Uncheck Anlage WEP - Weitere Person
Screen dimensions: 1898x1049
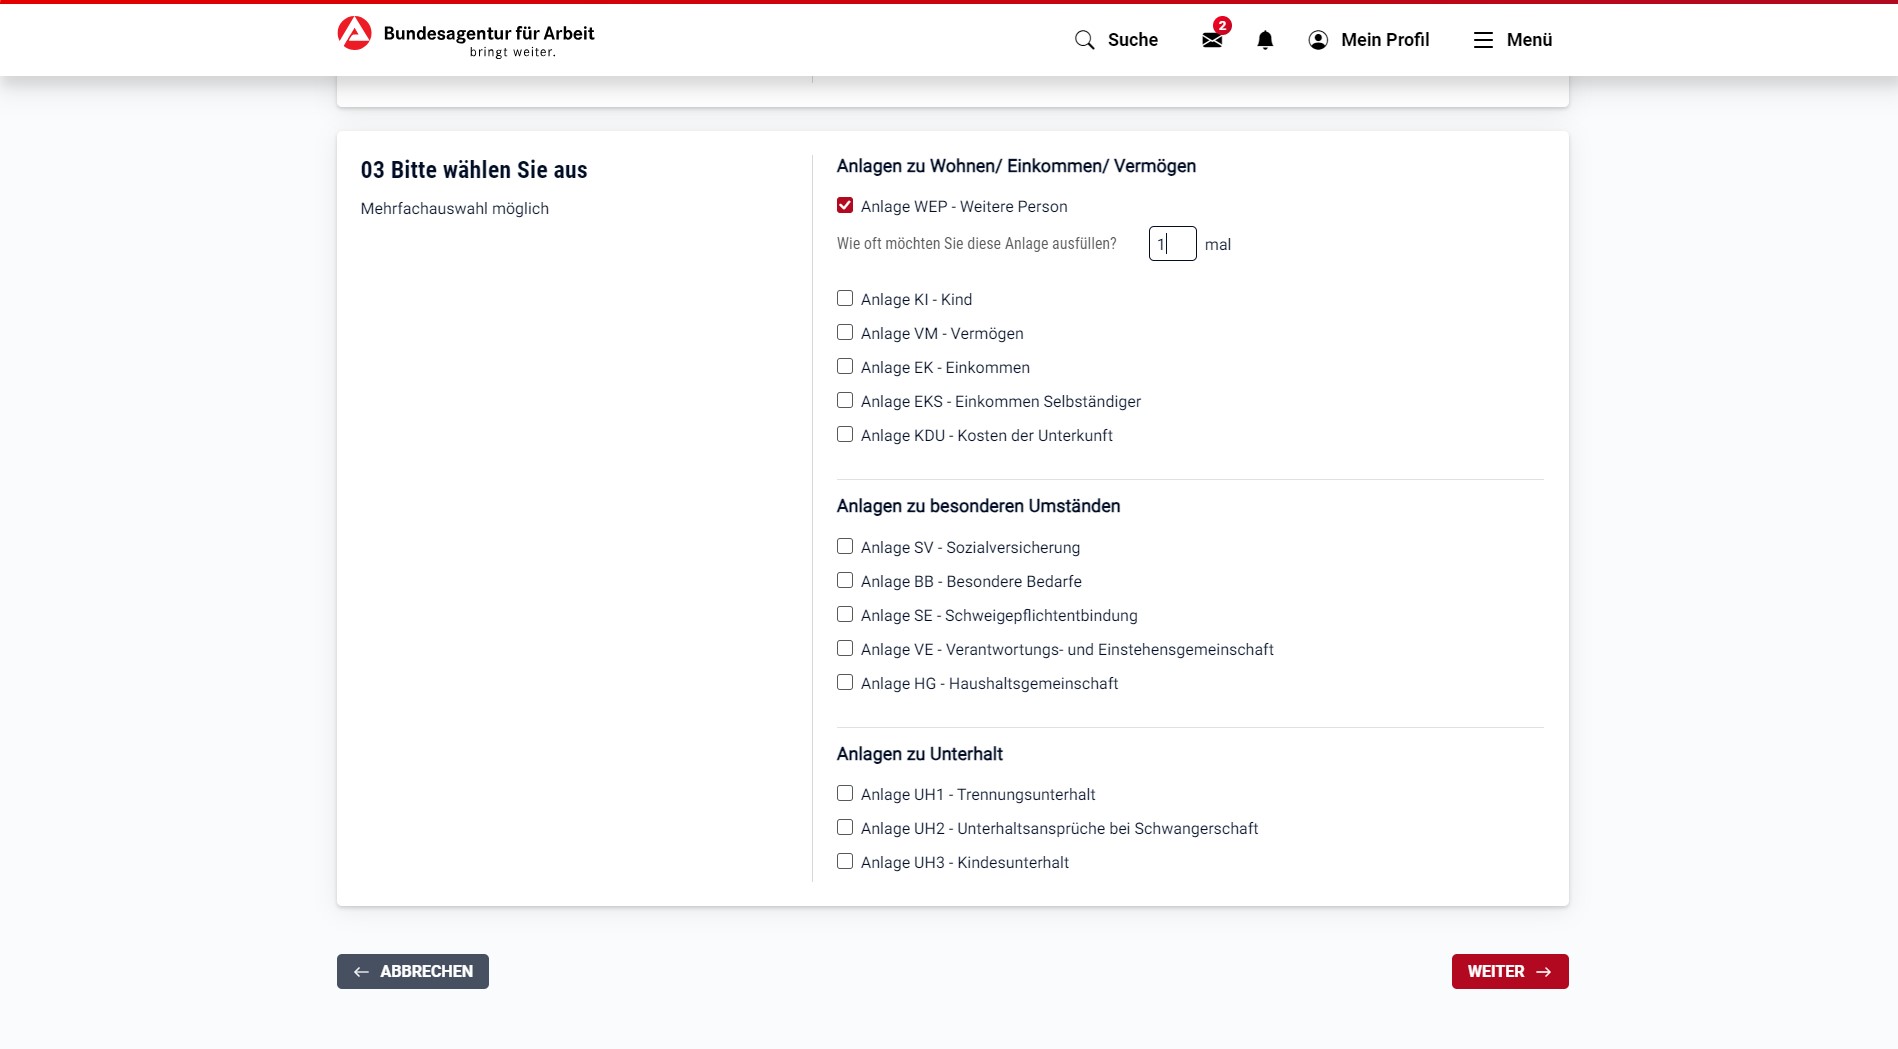click(845, 206)
